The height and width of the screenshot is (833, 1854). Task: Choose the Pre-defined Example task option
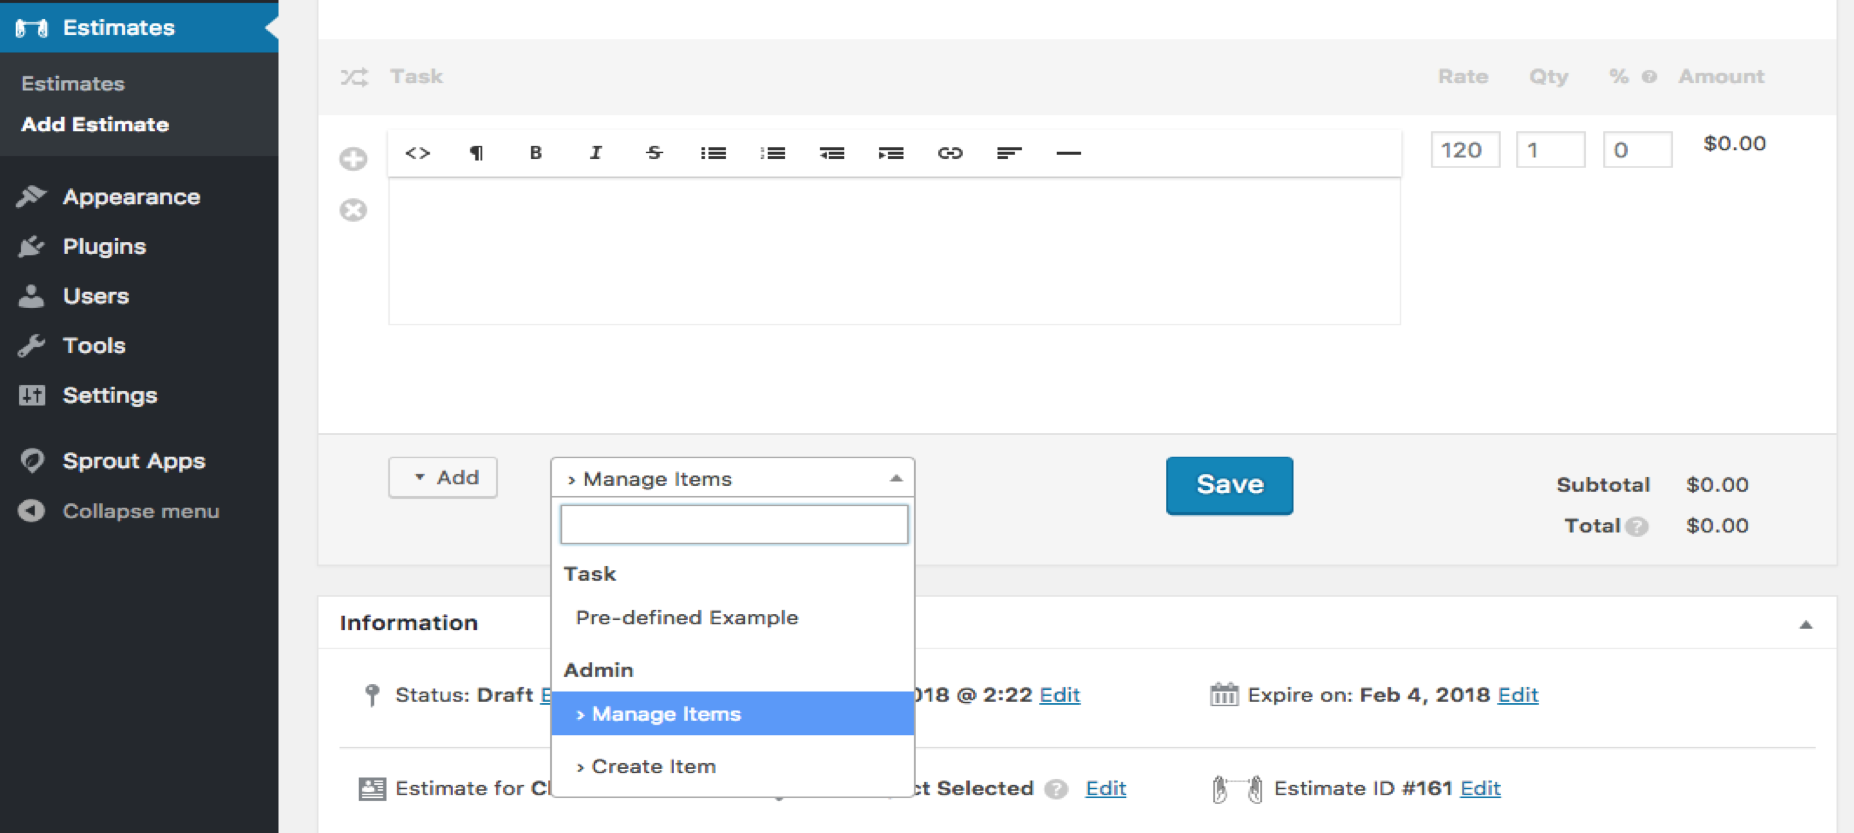point(686,618)
